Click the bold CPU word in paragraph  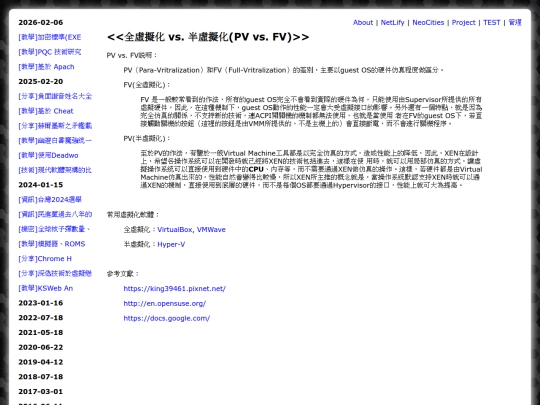click(x=256, y=169)
